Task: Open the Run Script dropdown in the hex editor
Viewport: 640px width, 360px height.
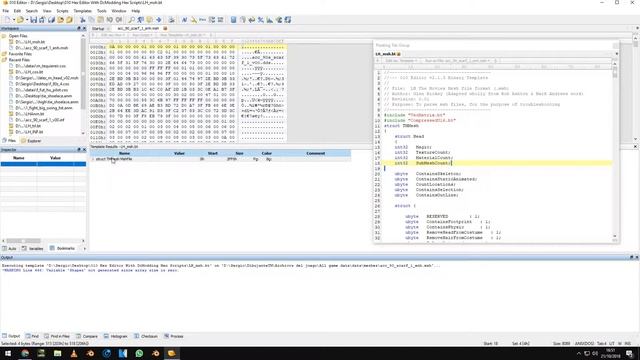Action: 142,36
